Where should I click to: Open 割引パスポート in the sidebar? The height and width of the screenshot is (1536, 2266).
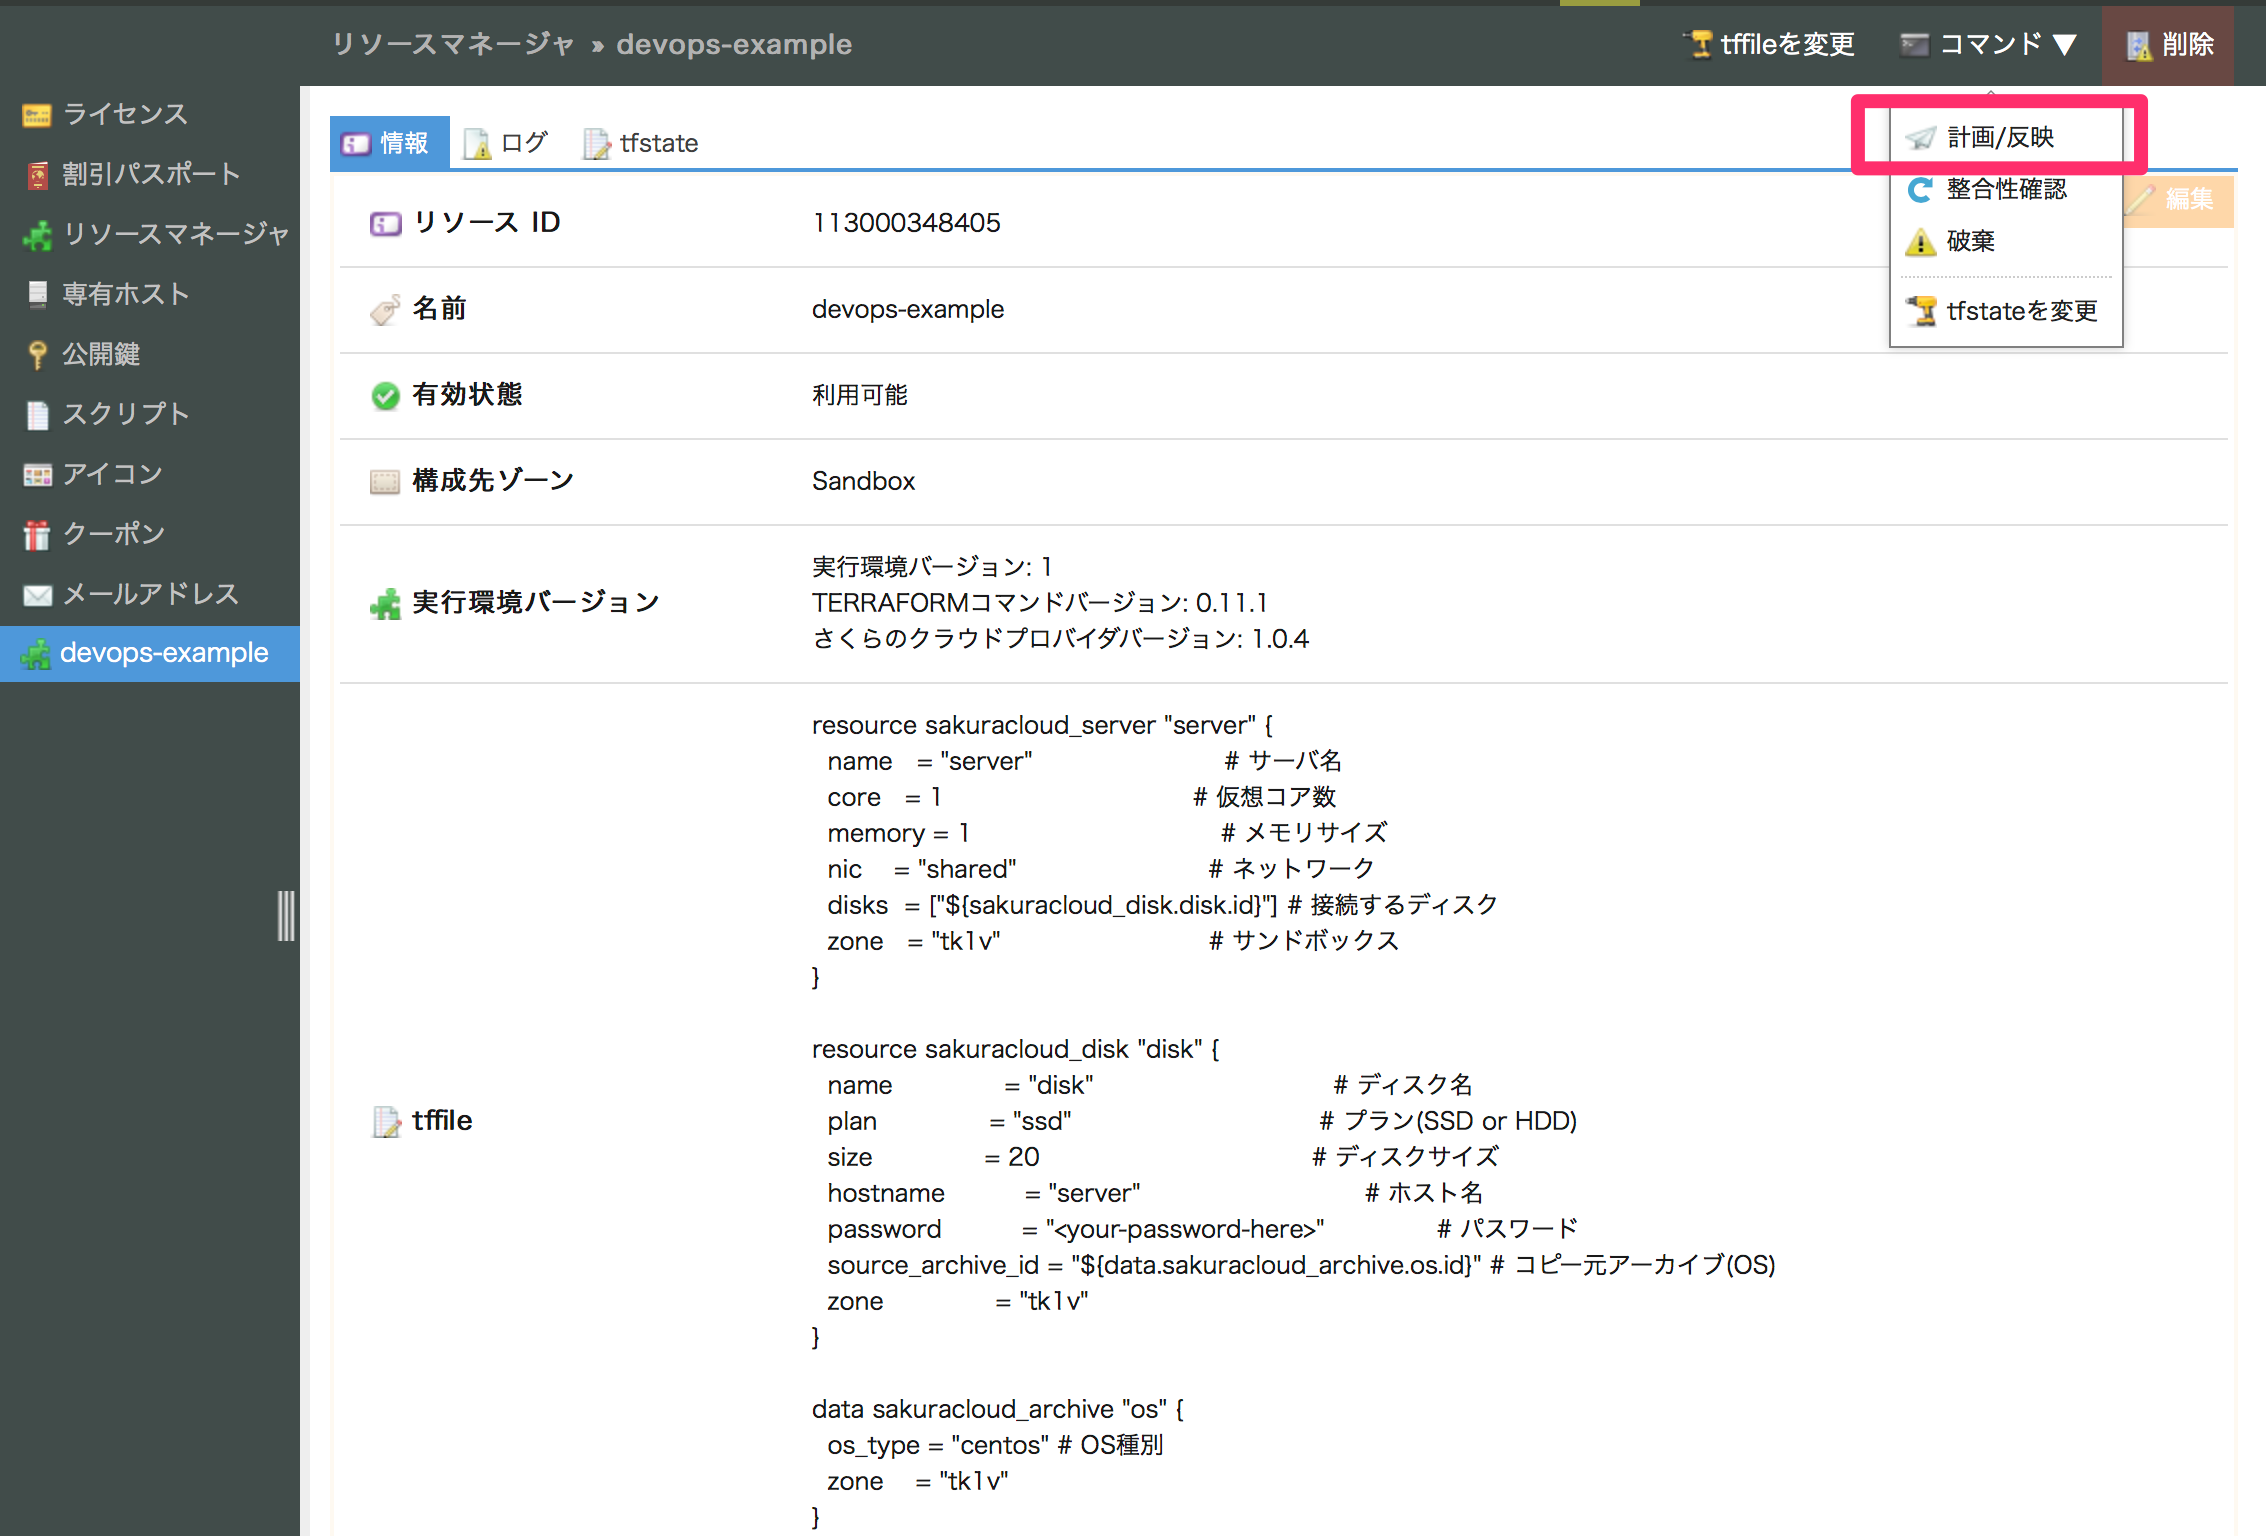[150, 175]
